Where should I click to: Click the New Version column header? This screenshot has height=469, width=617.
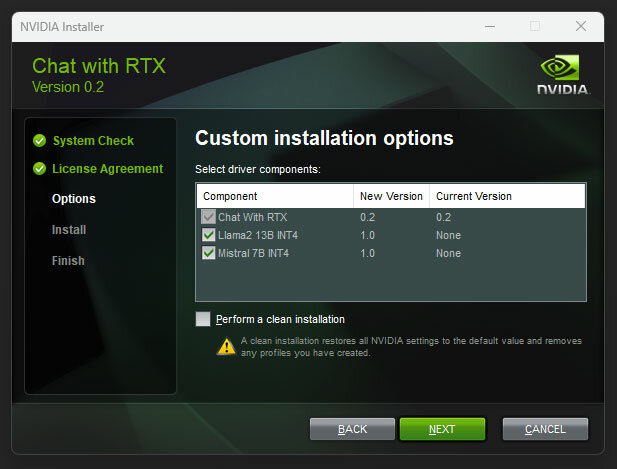(392, 196)
